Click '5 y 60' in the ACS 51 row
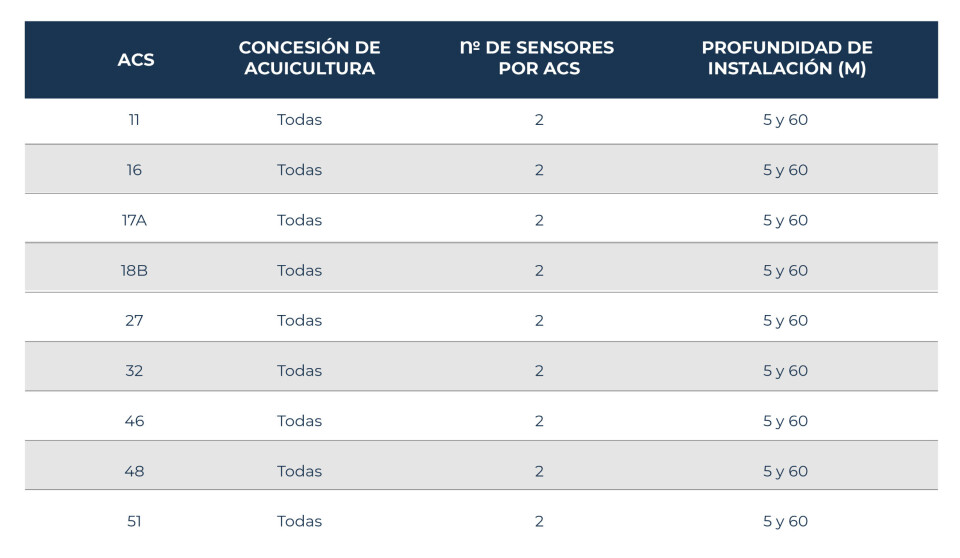 click(x=785, y=521)
